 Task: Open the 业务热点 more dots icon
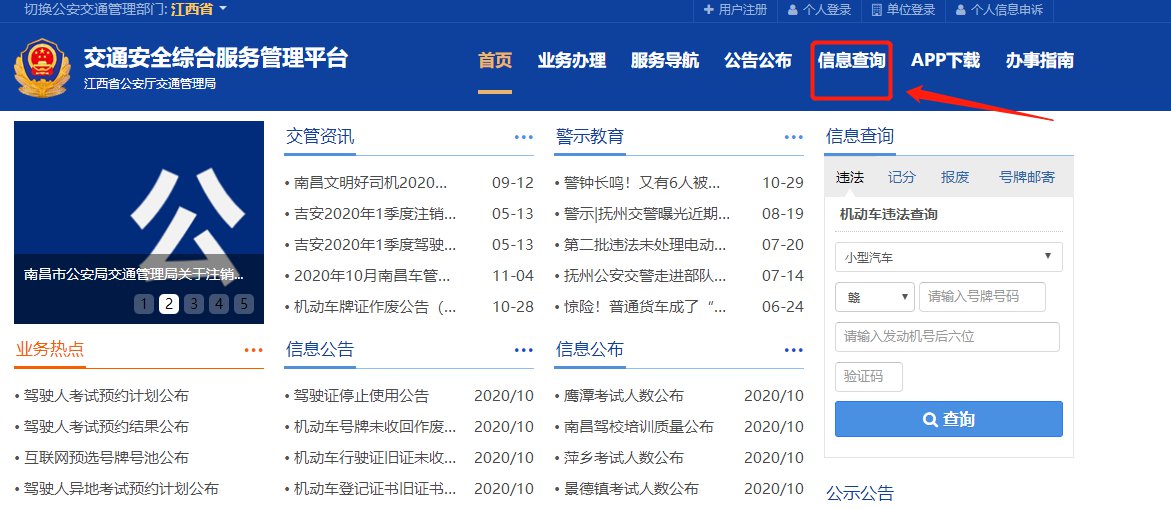(254, 350)
